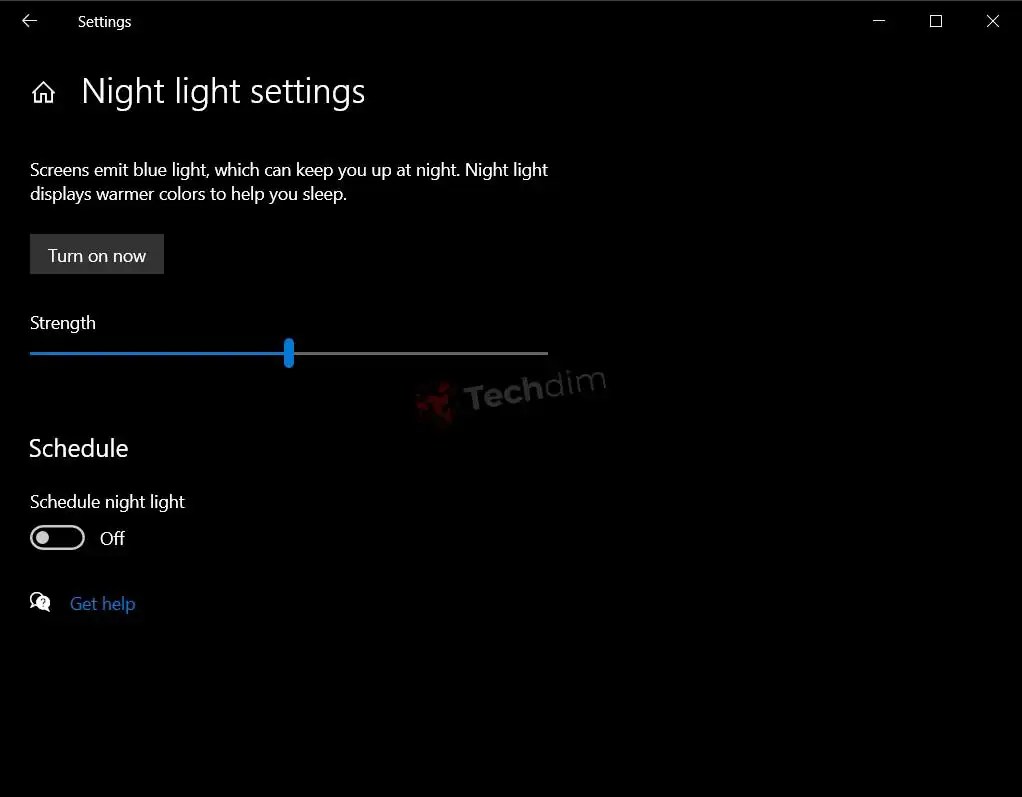Click the Strength slider handle

289,353
